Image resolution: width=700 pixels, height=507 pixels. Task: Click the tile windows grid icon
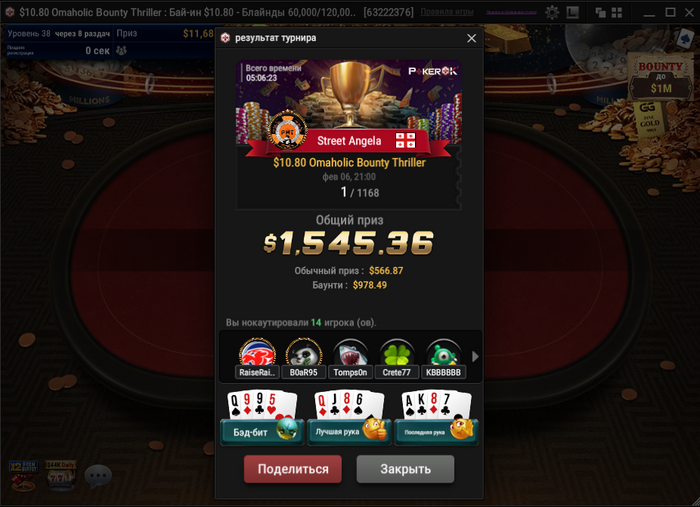[617, 12]
